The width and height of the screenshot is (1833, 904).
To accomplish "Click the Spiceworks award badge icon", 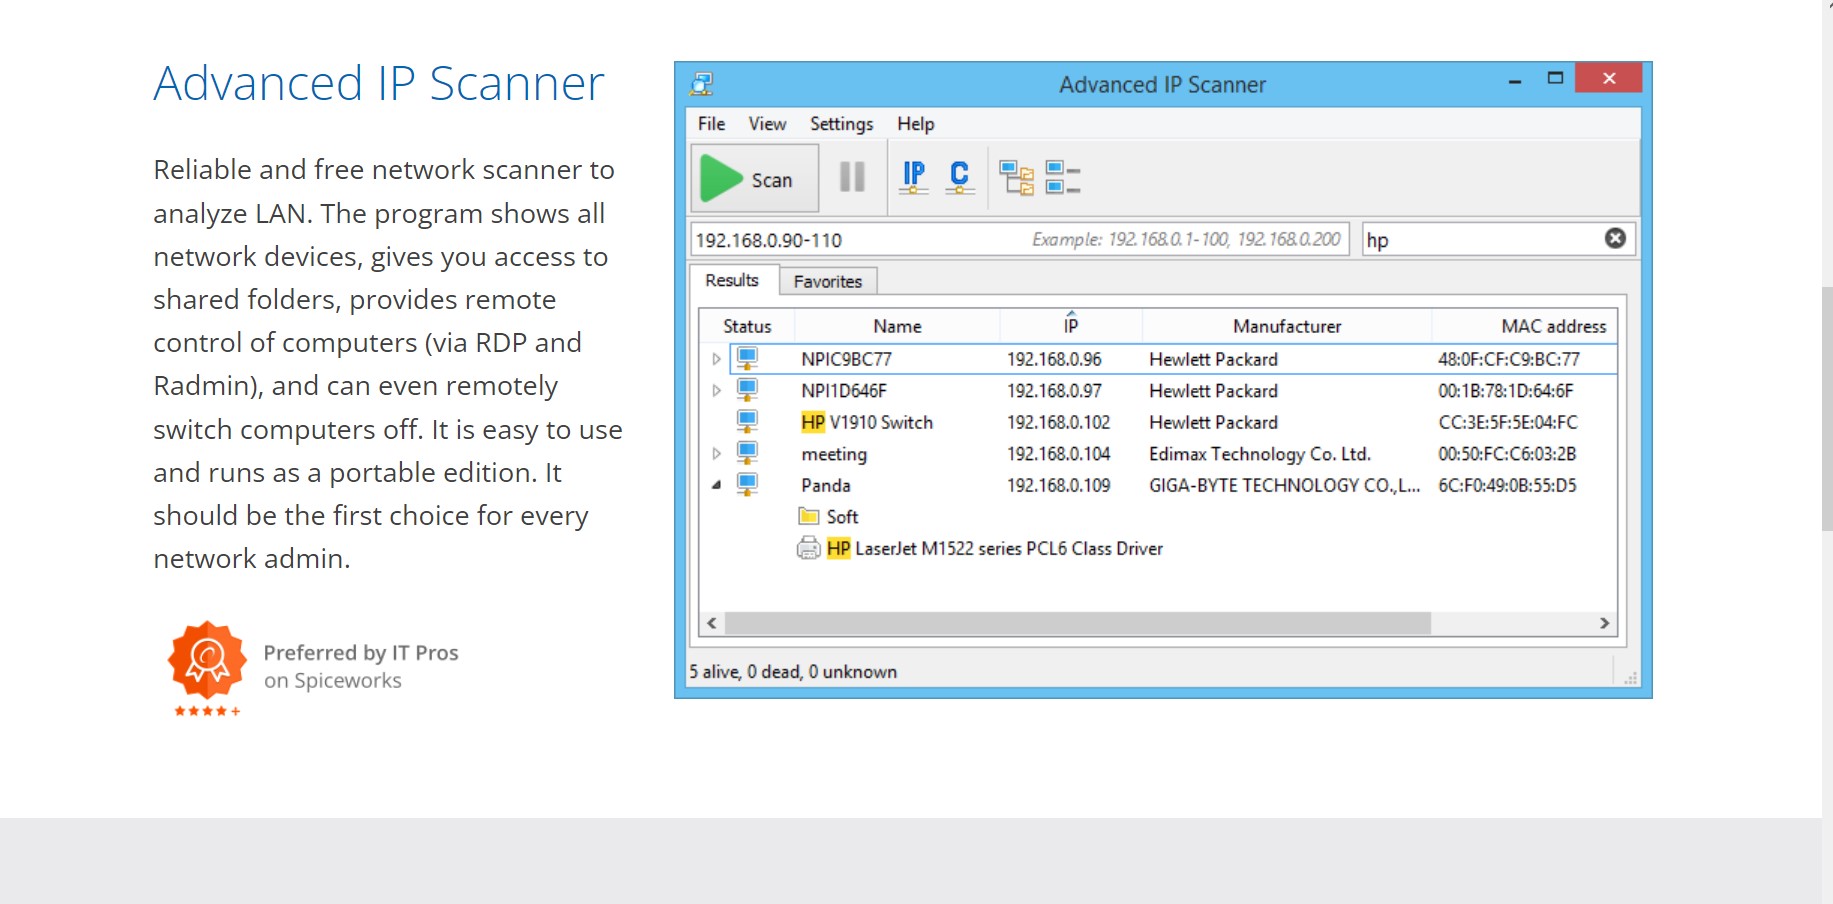I will 207,660.
